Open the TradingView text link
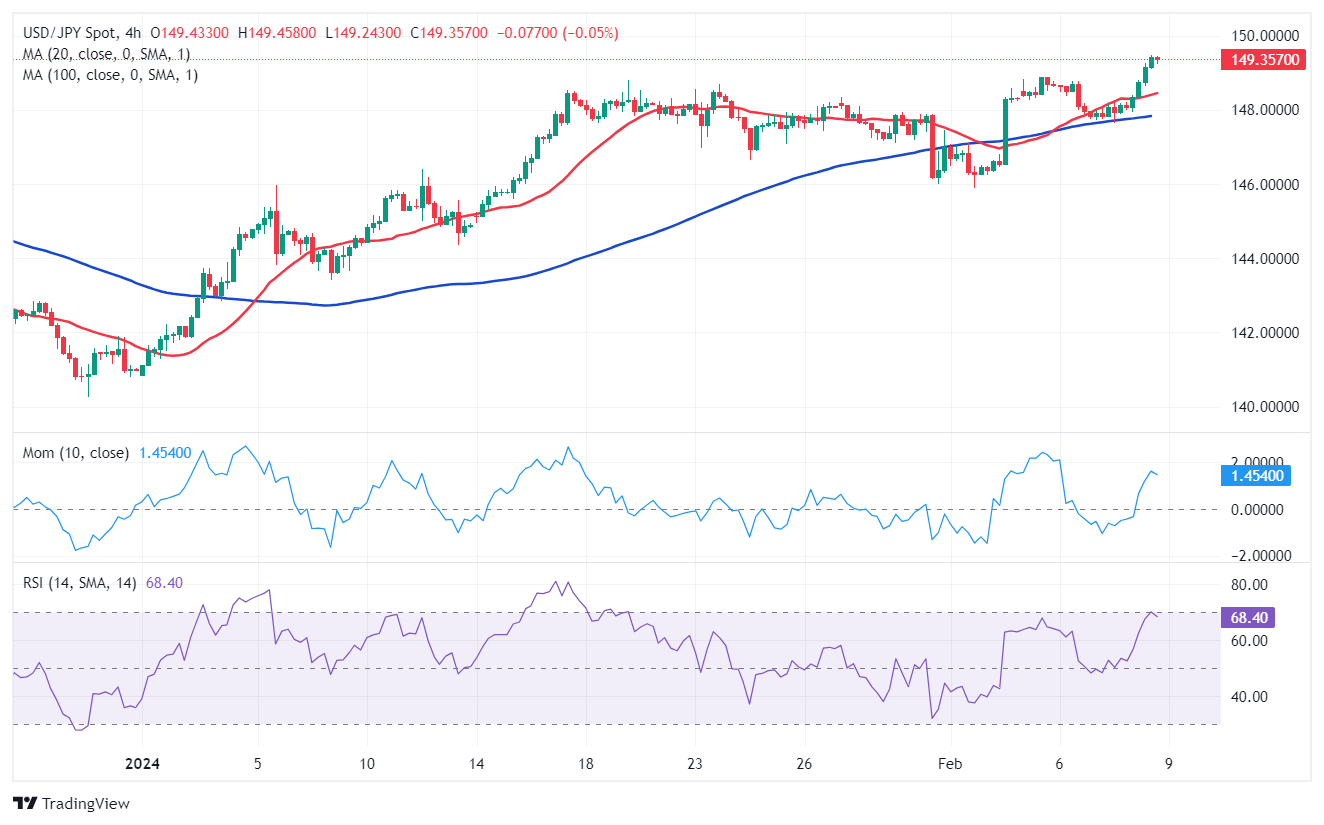This screenshot has width=1324, height=825. (x=86, y=803)
